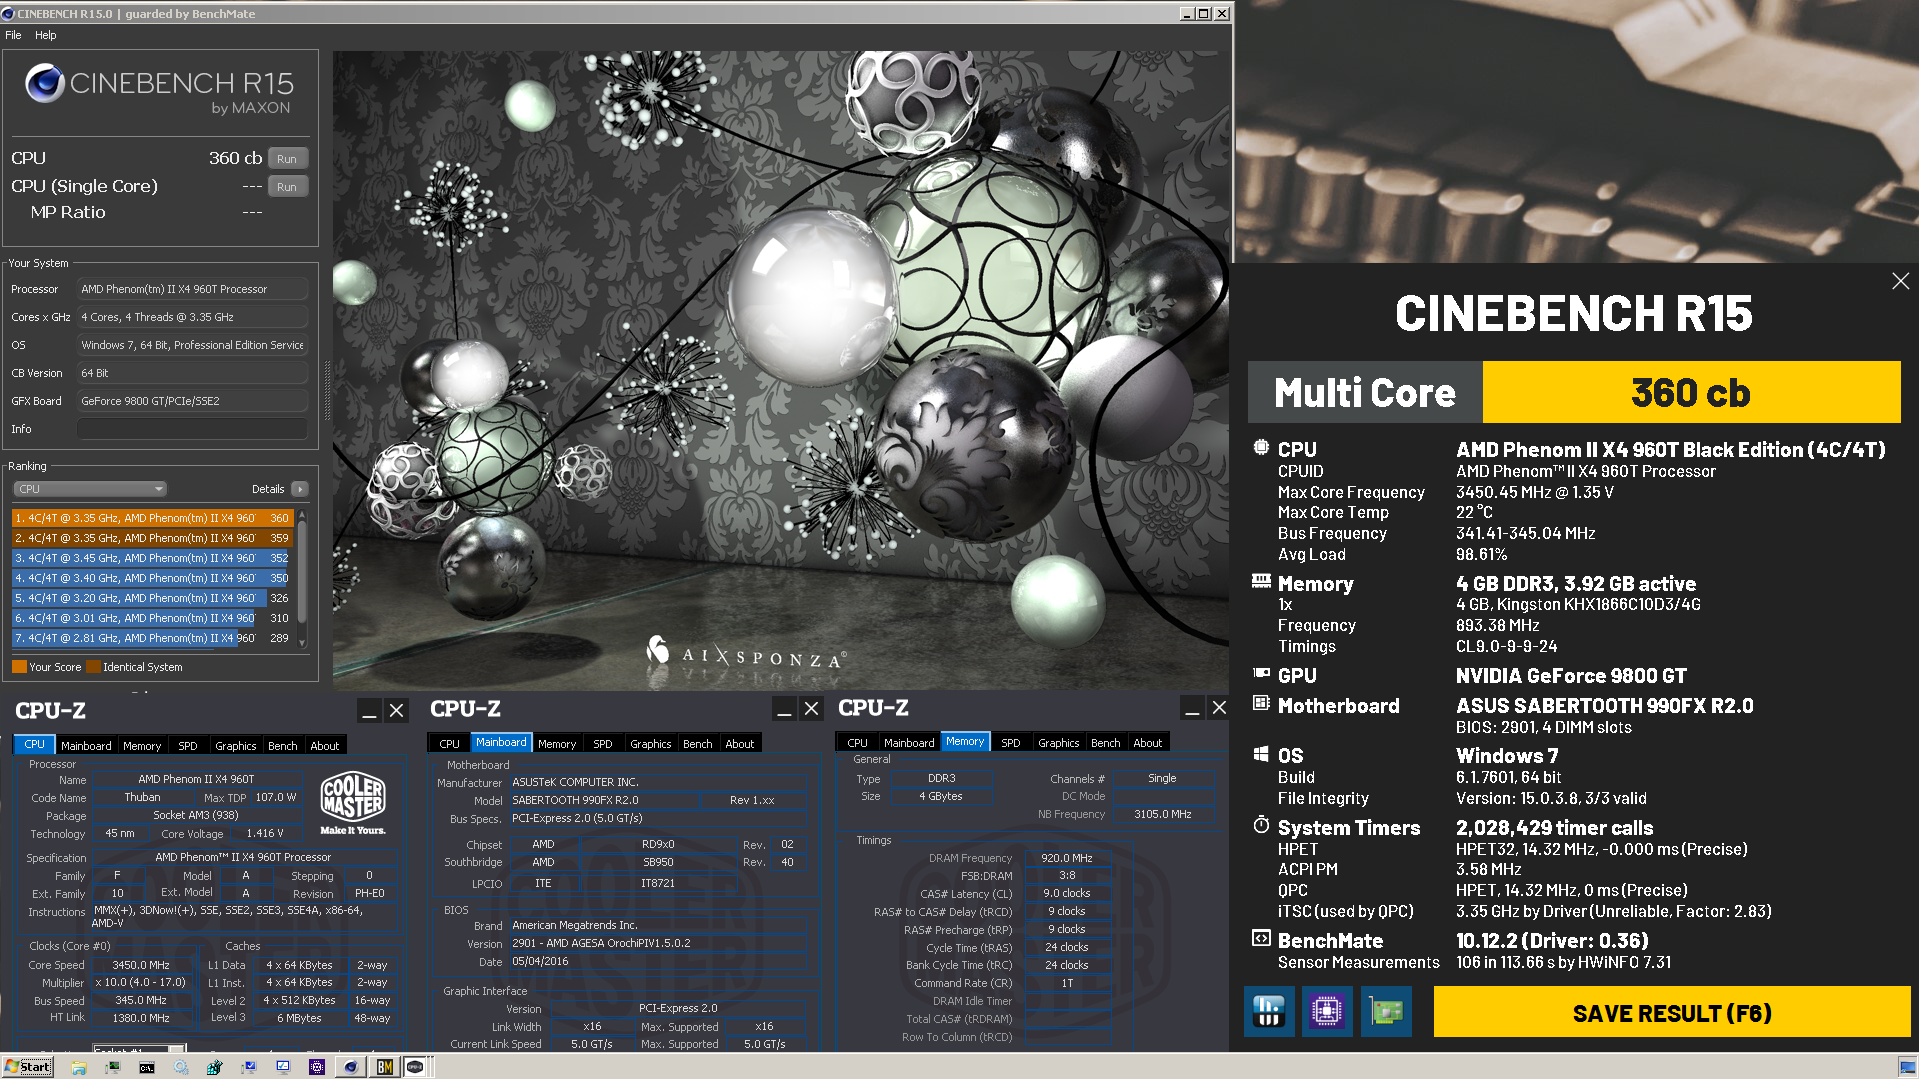The width and height of the screenshot is (1919, 1079).
Task: Open Bench tab in first CPU-Z window
Action: 283,746
